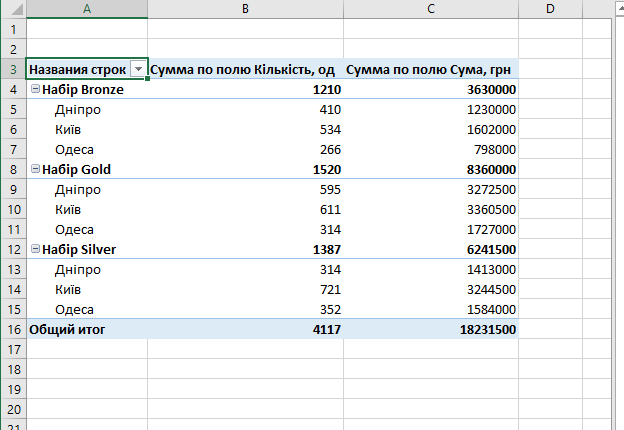Select the cell with value 798000
The width and height of the screenshot is (624, 430).
click(431, 149)
